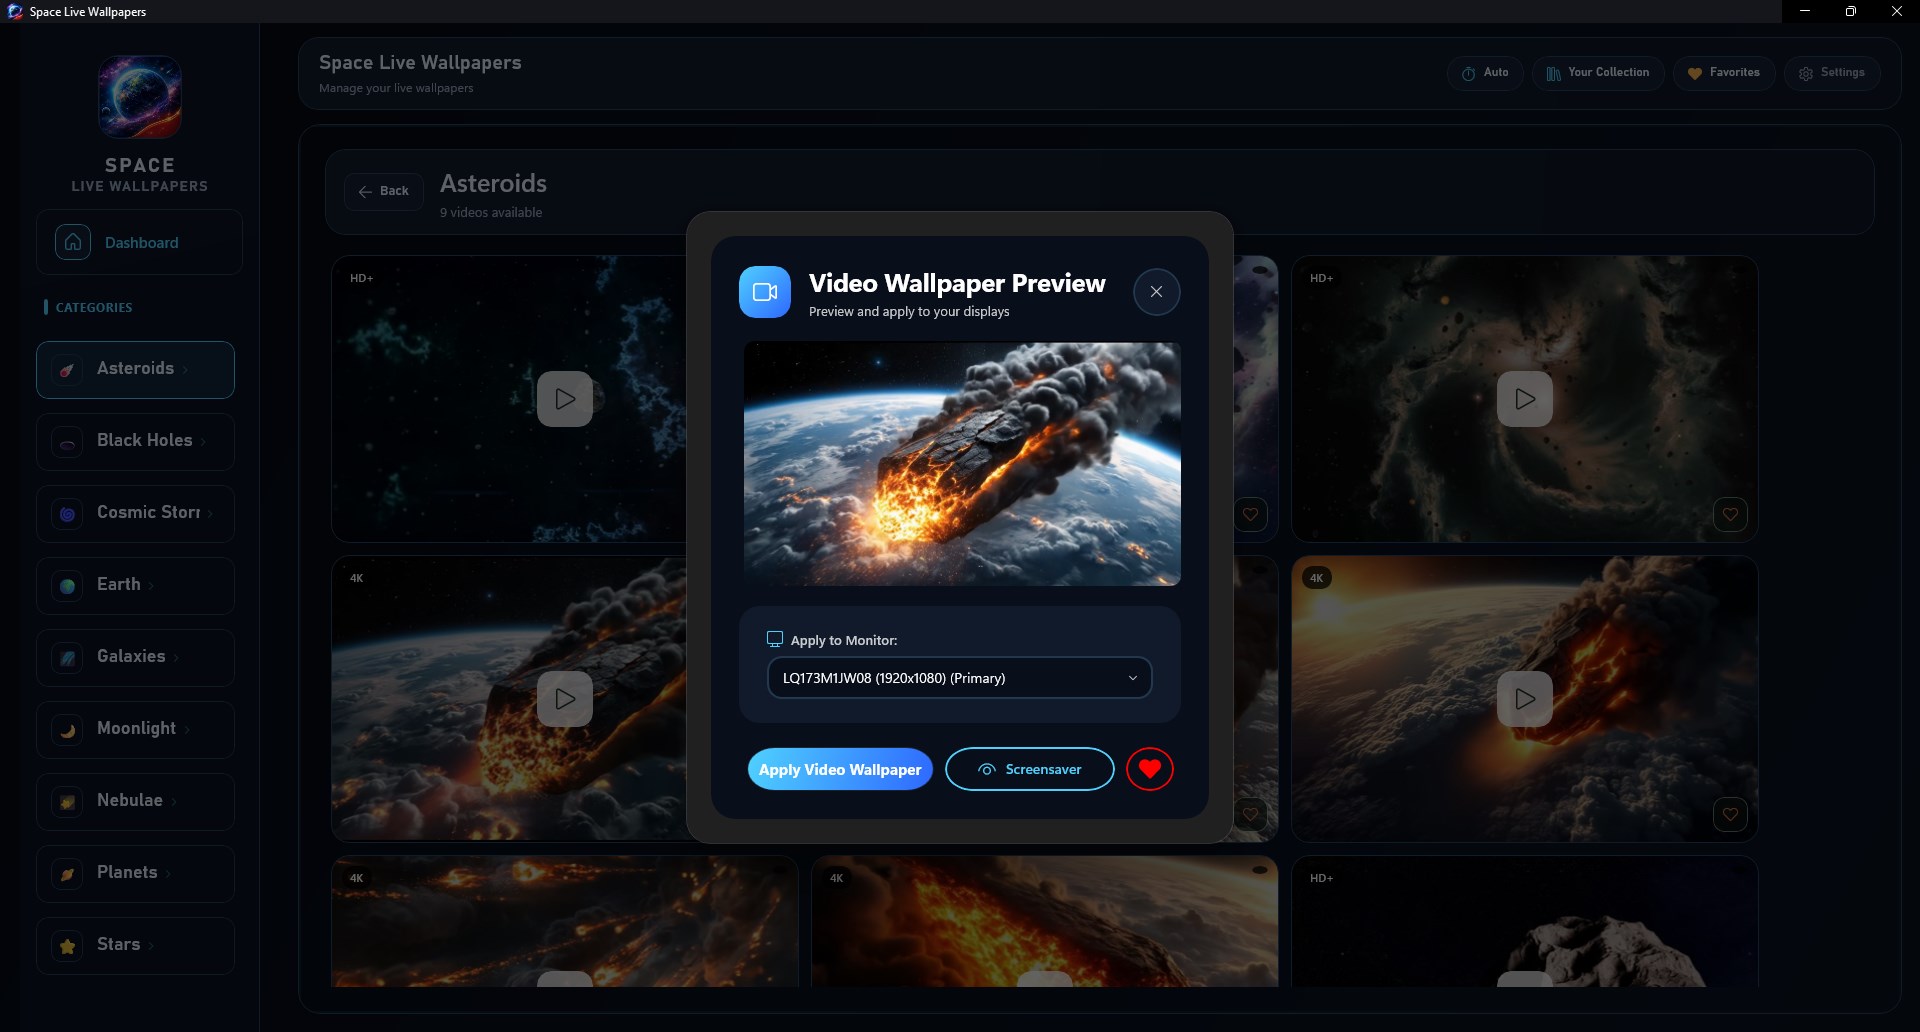
Task: Click the Cosmic Storm category icon
Action: [x=67, y=514]
